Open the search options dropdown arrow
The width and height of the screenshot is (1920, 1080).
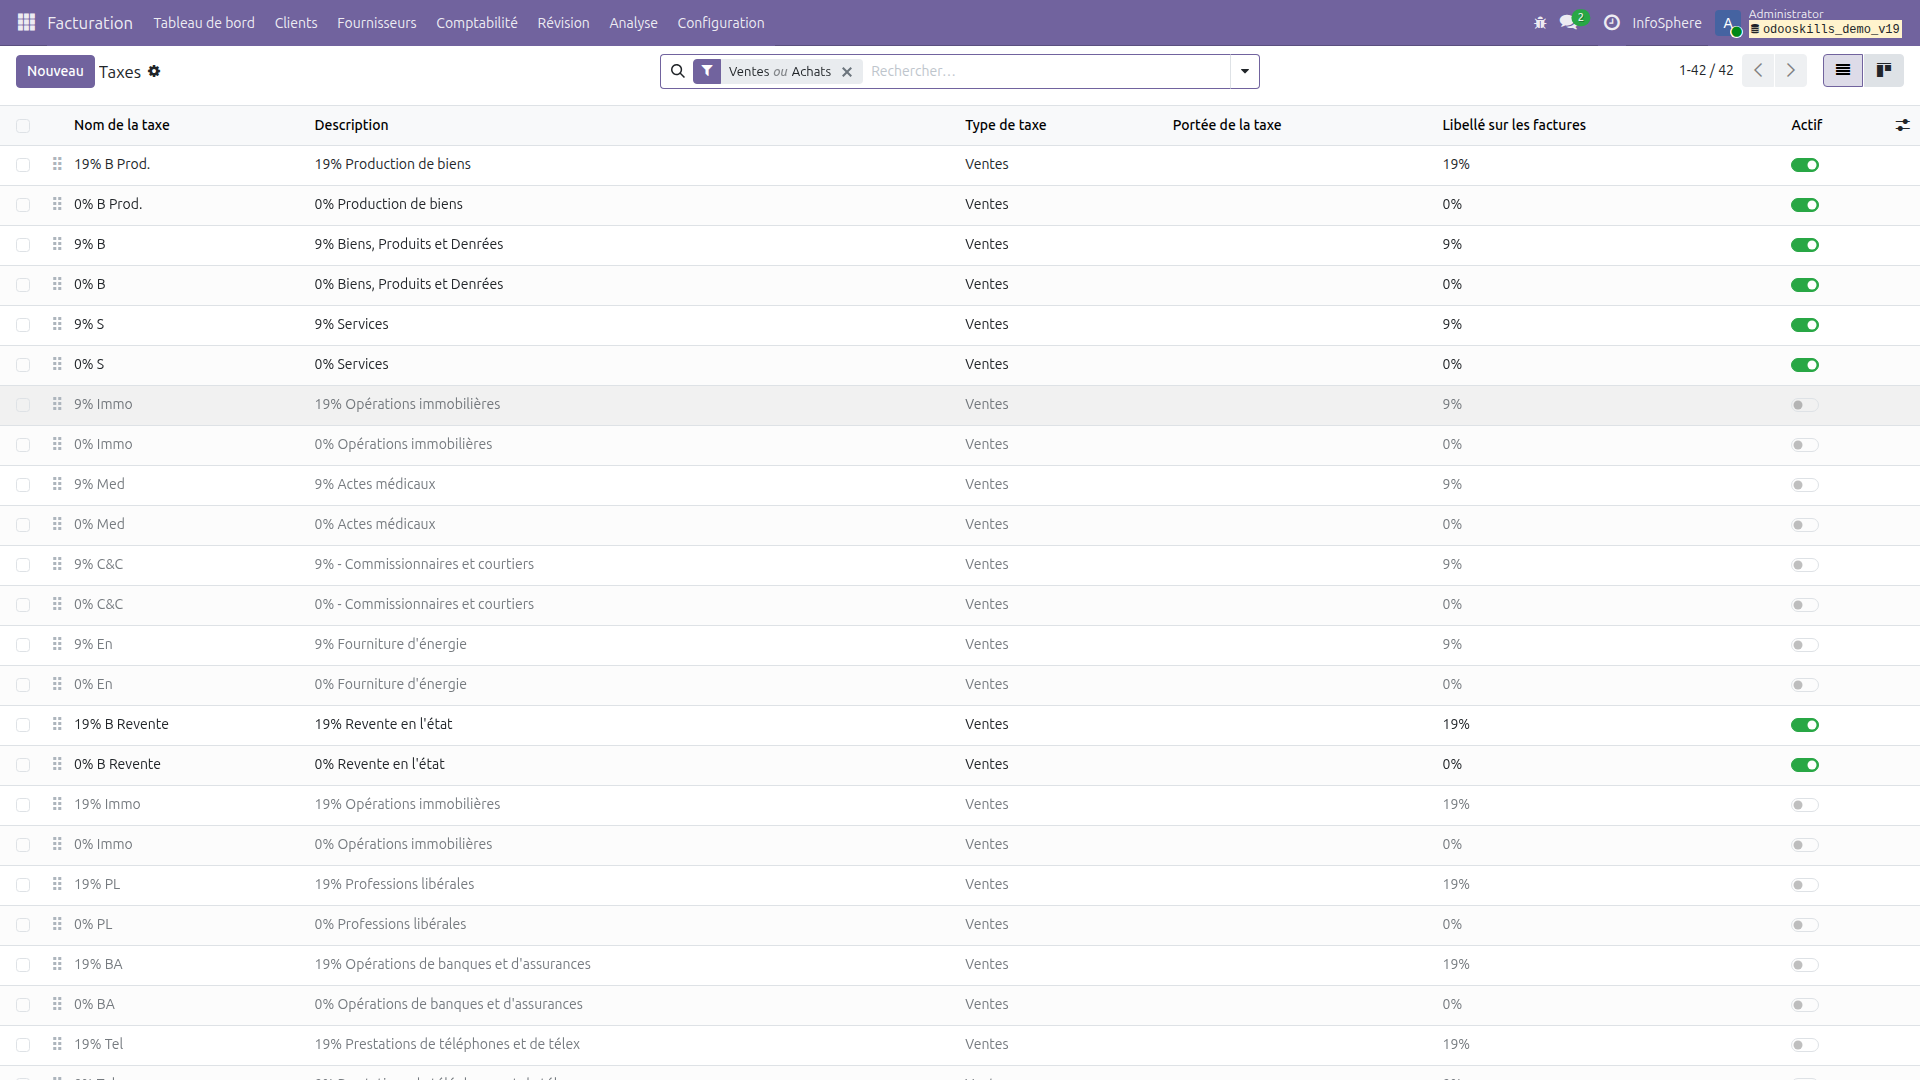pos(1243,71)
